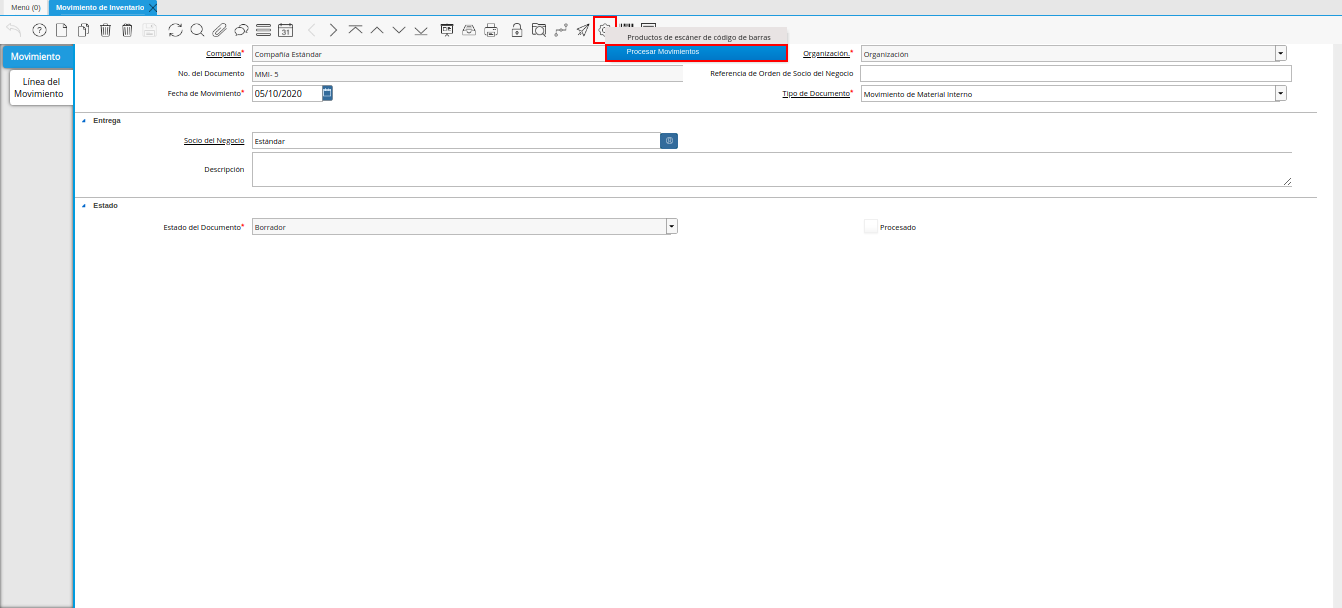Open Zoom Across folder-search icon

pos(539,30)
